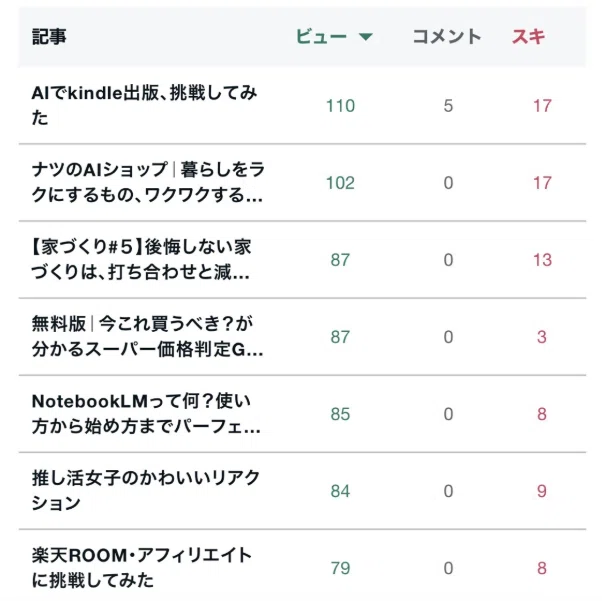This screenshot has height=601, width=602.
Task: Click the view sort arrow next to ビュー
Action: click(366, 37)
